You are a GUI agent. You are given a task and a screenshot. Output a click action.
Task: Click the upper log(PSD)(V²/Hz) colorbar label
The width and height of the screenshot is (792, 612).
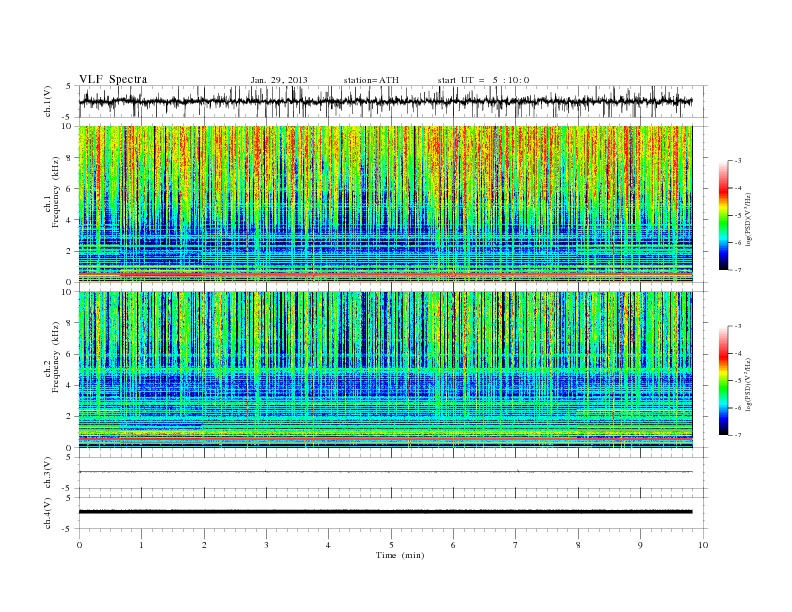tap(748, 220)
